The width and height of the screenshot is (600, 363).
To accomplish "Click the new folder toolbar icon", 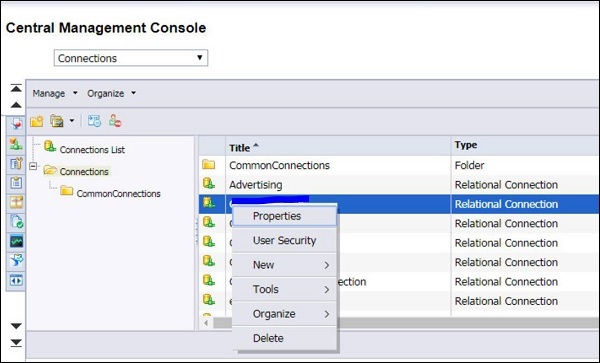I will click(37, 121).
